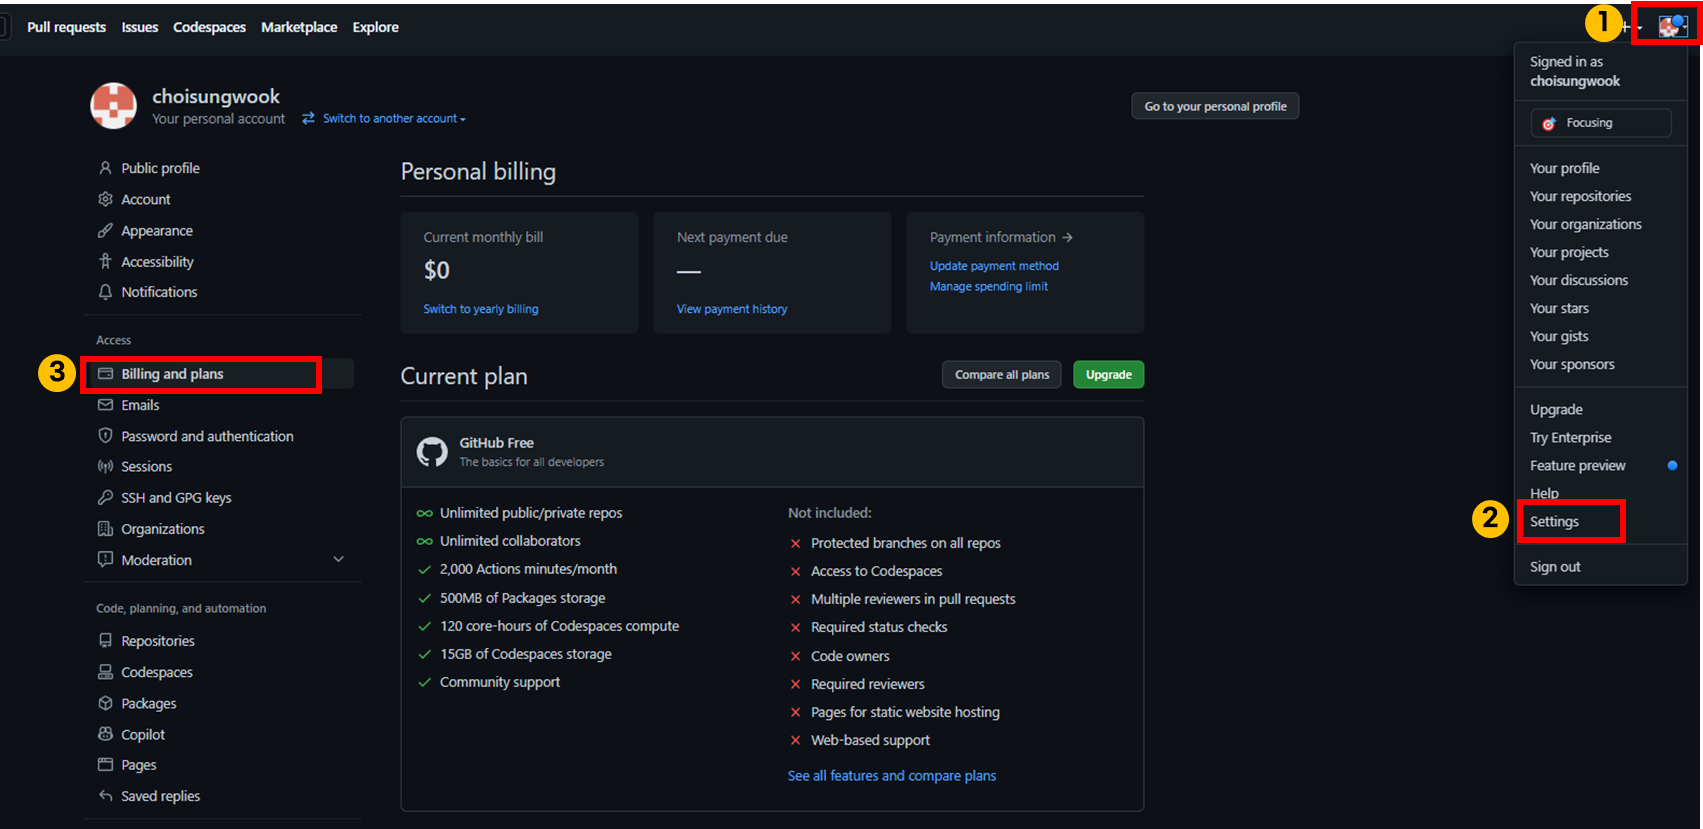Click the Repositories repo icon

[105, 641]
